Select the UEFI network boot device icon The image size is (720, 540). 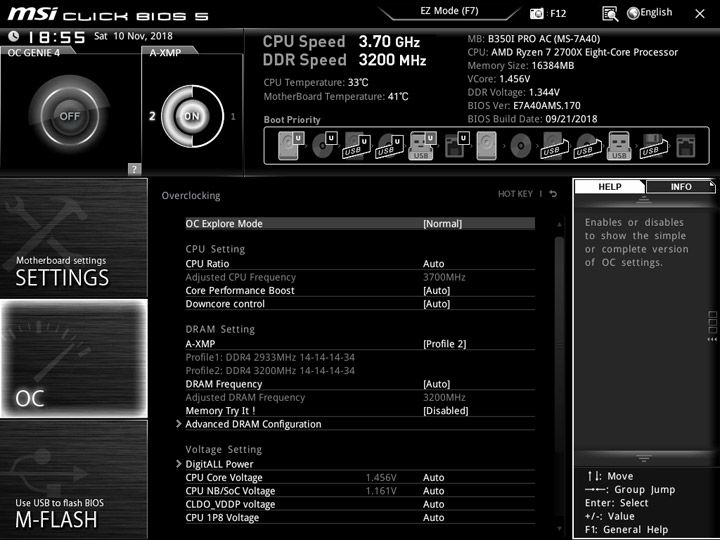coord(456,146)
